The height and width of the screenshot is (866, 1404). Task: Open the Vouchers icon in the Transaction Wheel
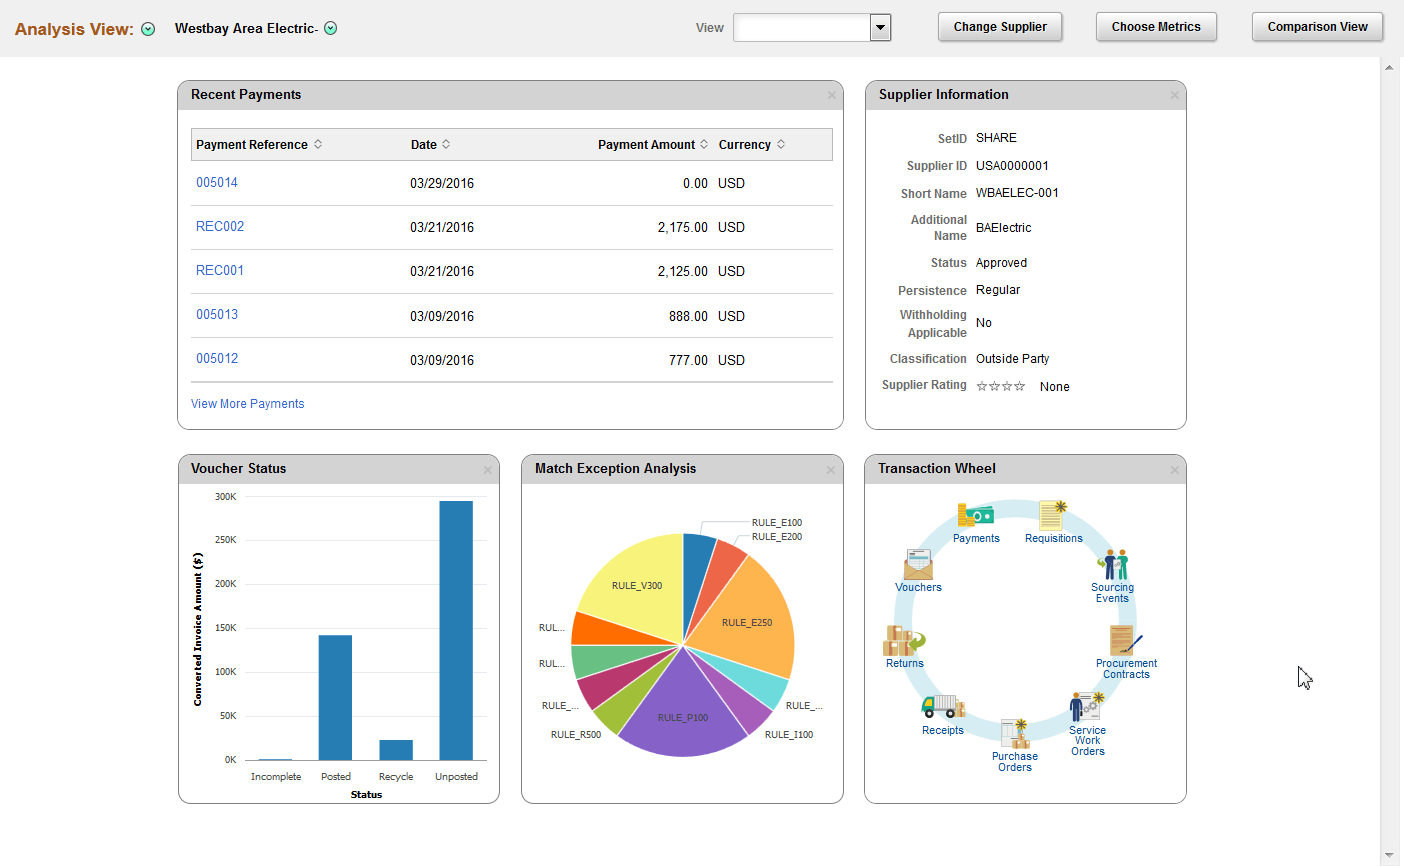[x=918, y=565]
